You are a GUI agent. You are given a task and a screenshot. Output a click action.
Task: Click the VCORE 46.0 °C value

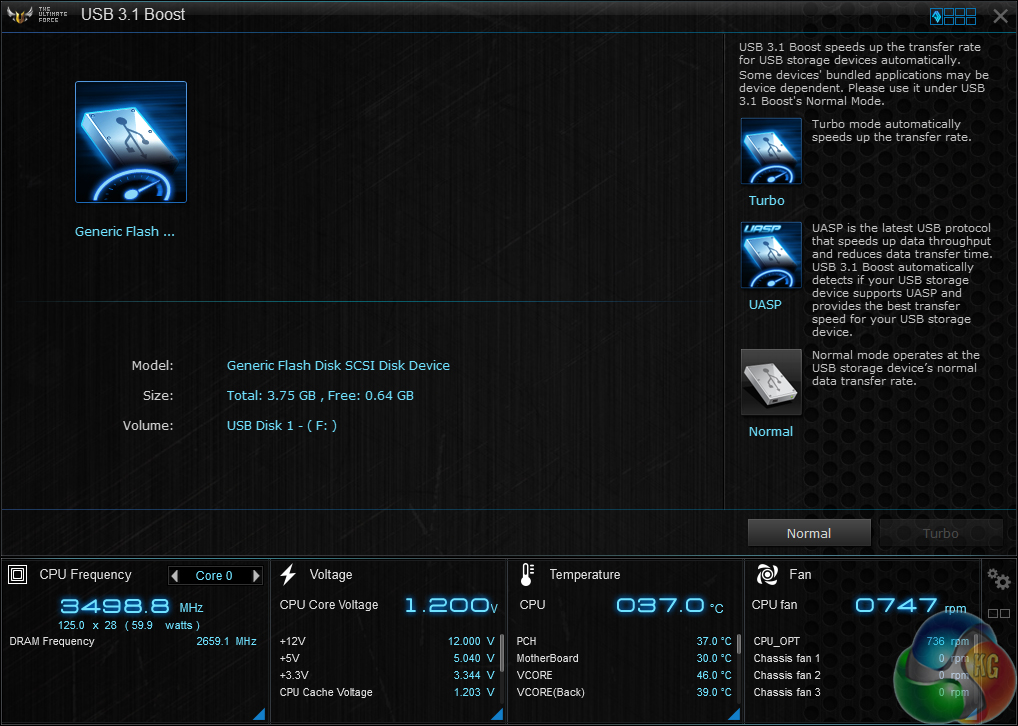pyautogui.click(x=714, y=675)
